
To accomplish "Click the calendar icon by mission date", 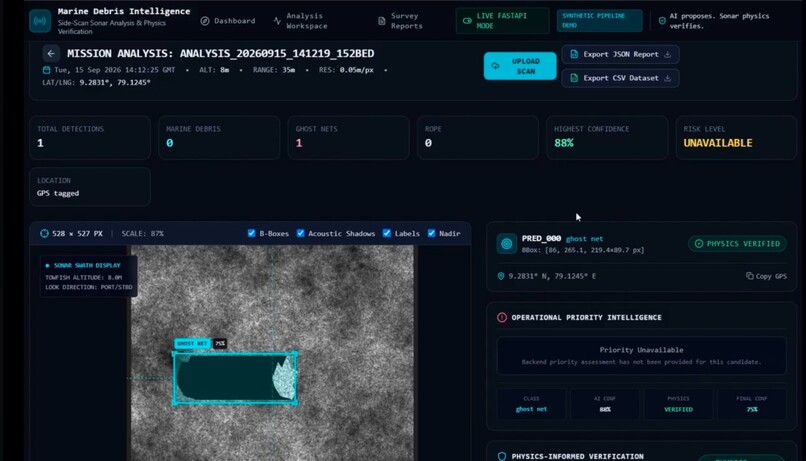I will (46, 70).
